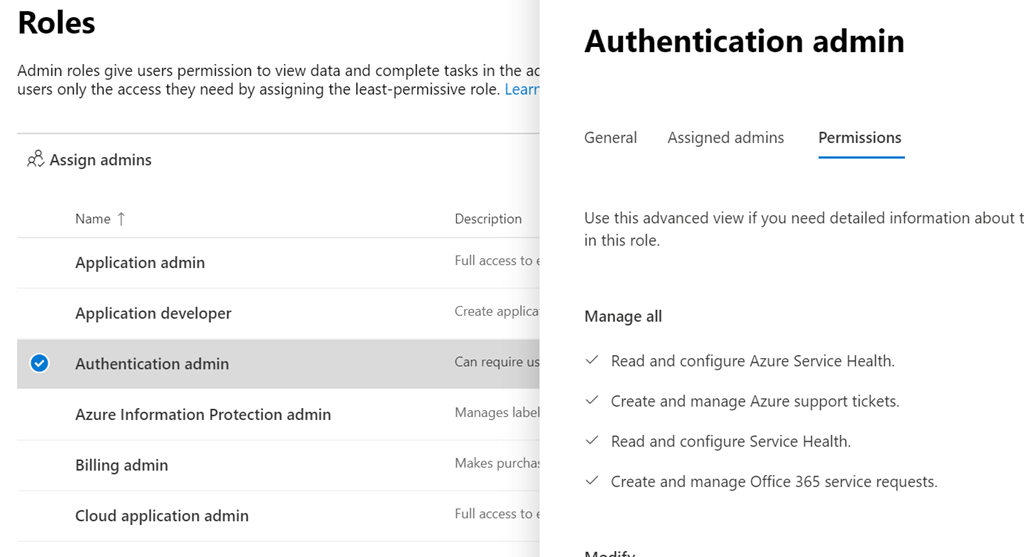The width and height of the screenshot is (1024, 557).
Task: Open the Learn more link
Action: (x=522, y=90)
